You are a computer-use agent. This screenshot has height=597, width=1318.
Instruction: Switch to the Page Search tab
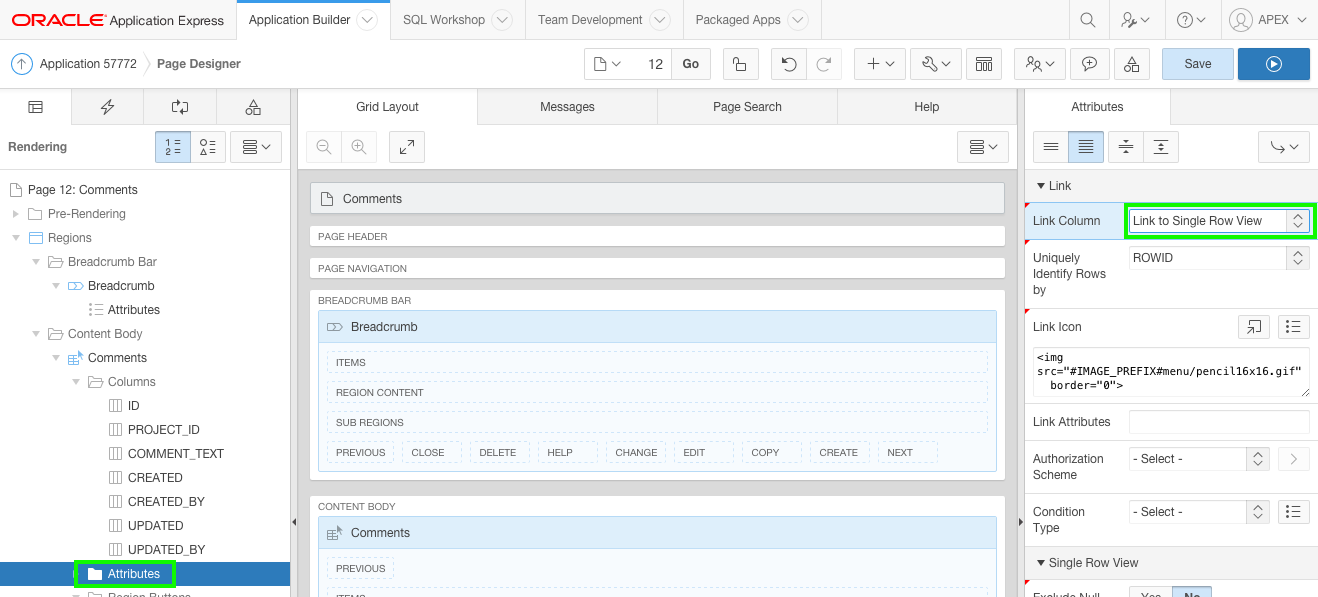(747, 107)
